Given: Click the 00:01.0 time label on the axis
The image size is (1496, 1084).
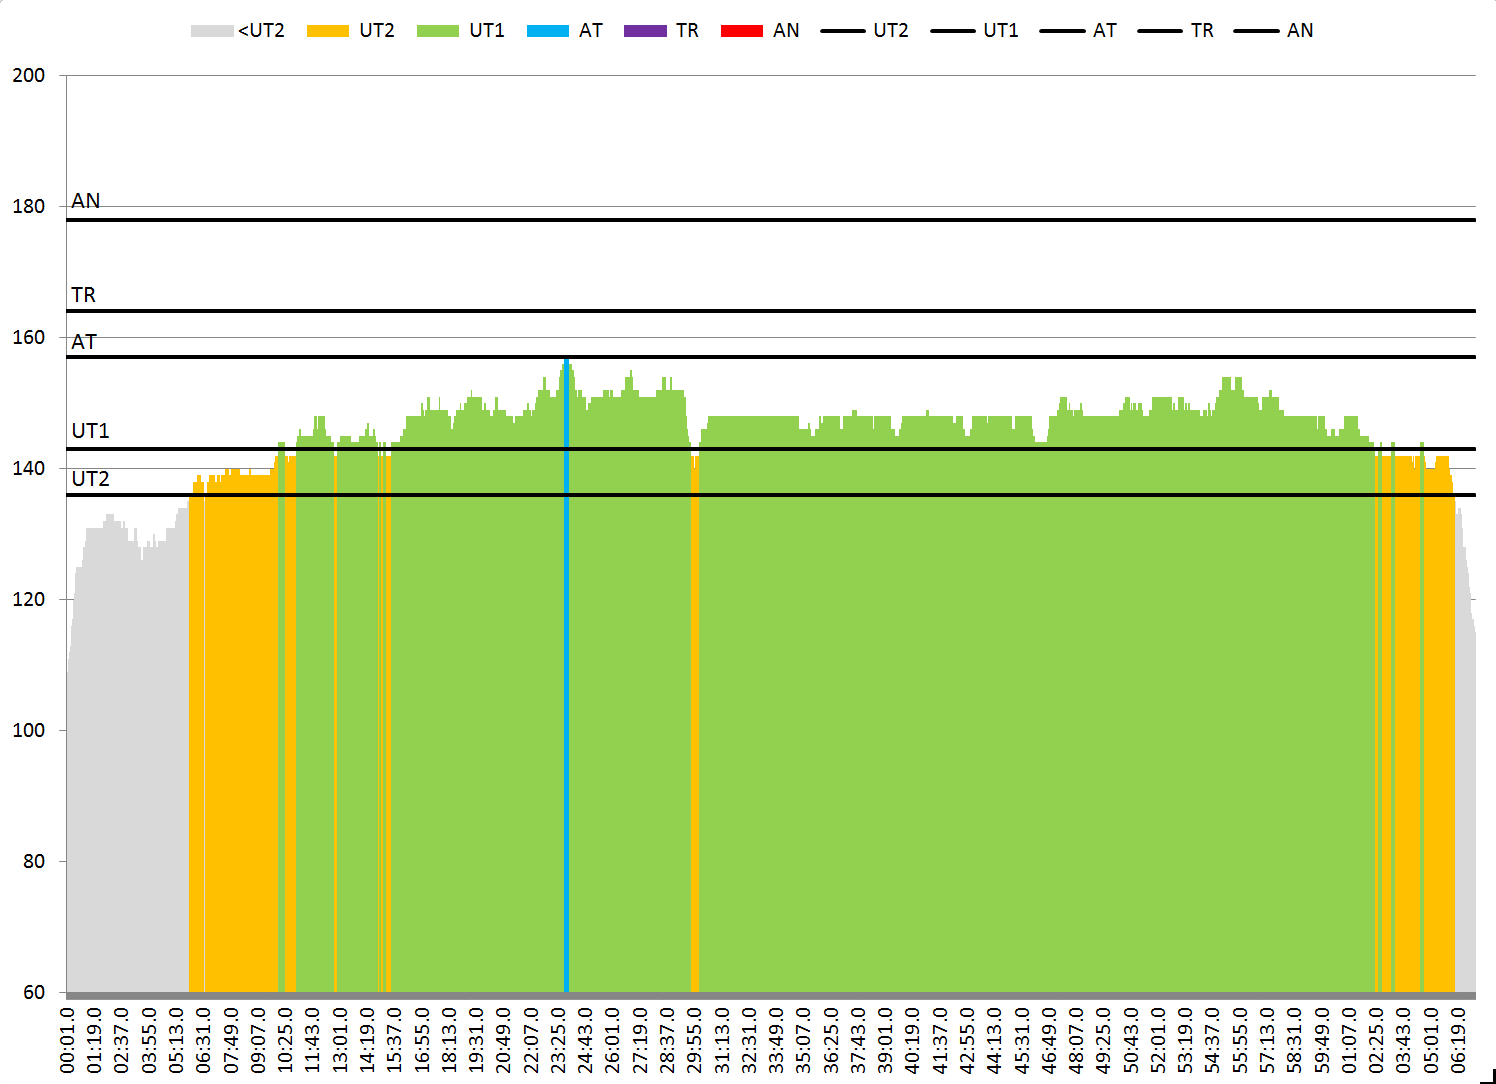Looking at the screenshot, I should coord(68,1040).
